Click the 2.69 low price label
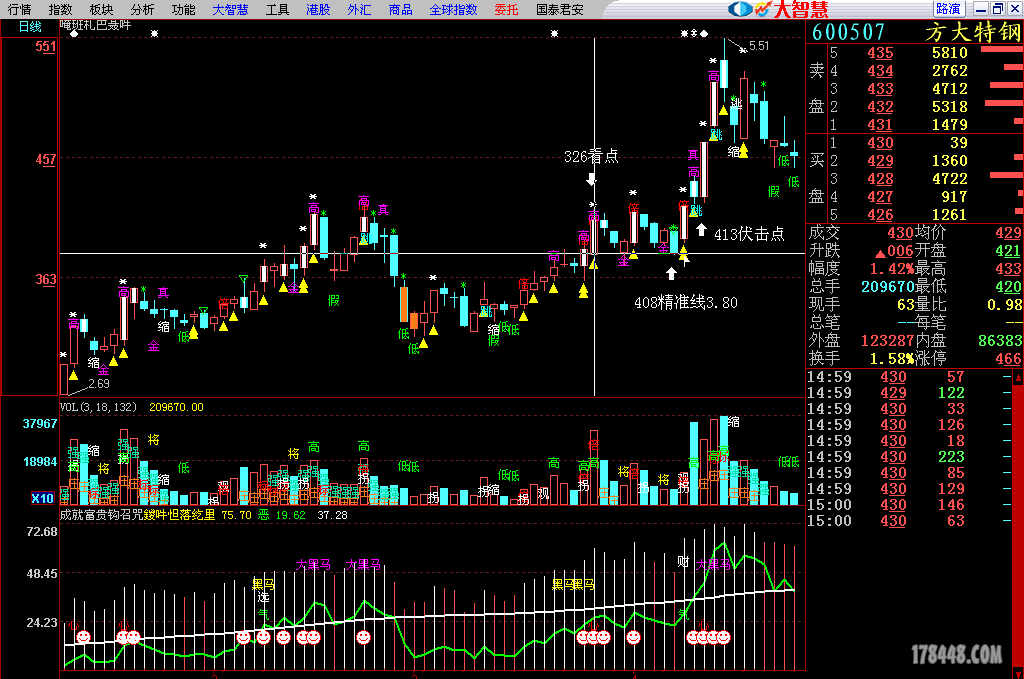Image resolution: width=1024 pixels, height=679 pixels. tap(99, 384)
